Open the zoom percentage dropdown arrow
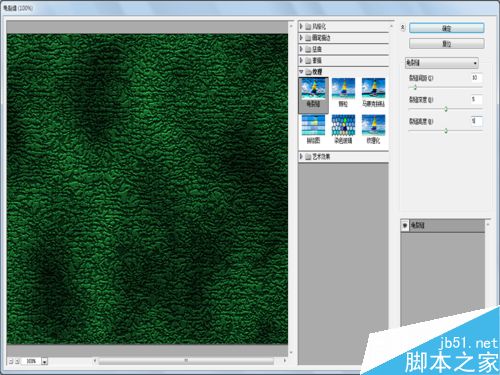500x375 pixels. [44, 361]
